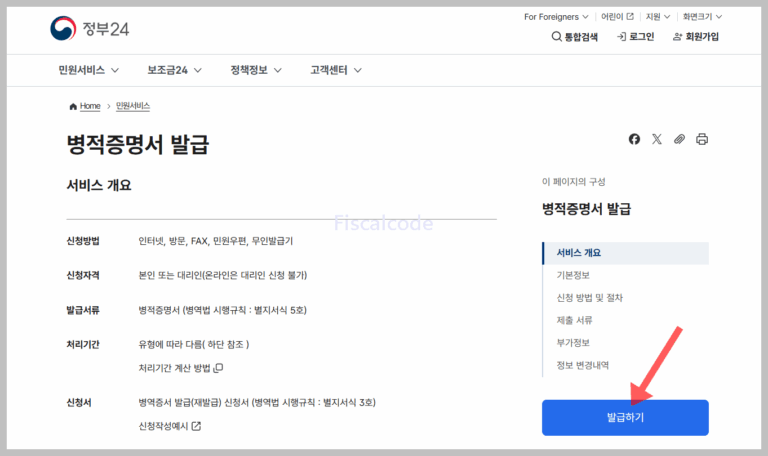Copy page link via clip icon
The width and height of the screenshot is (768, 456).
pos(679,139)
